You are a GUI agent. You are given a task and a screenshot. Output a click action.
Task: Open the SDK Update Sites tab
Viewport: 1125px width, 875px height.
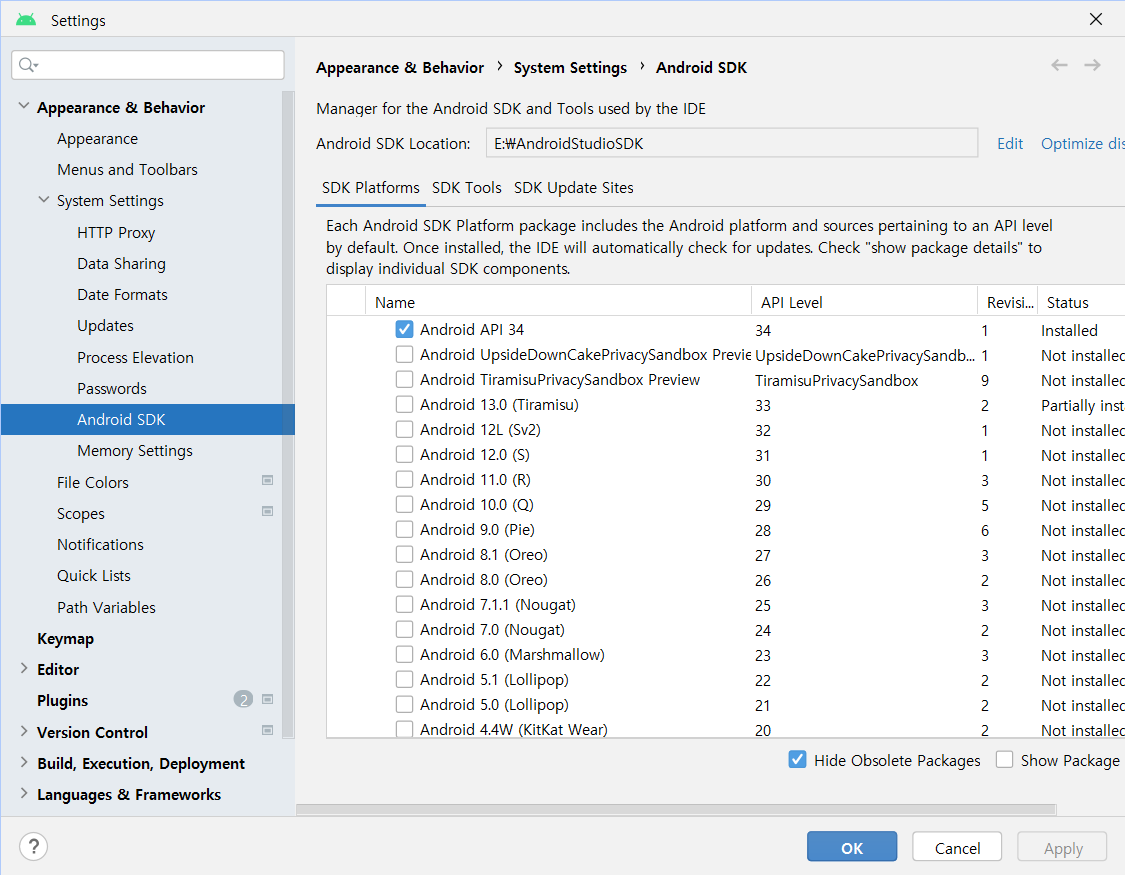click(573, 188)
